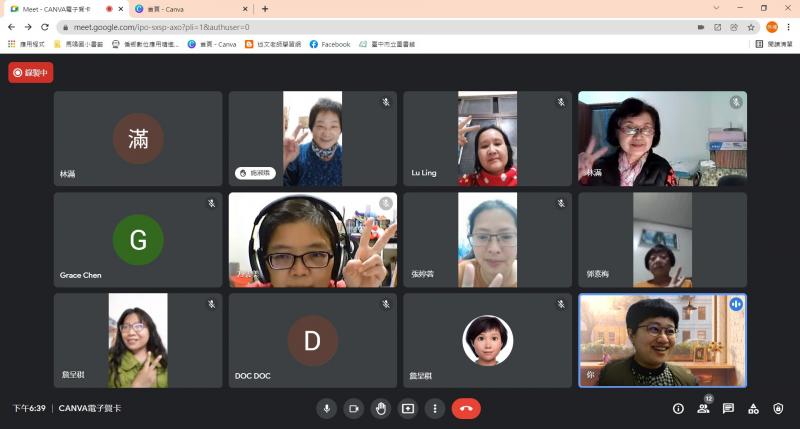Show the participants list panel
The image size is (800, 429).
(703, 408)
